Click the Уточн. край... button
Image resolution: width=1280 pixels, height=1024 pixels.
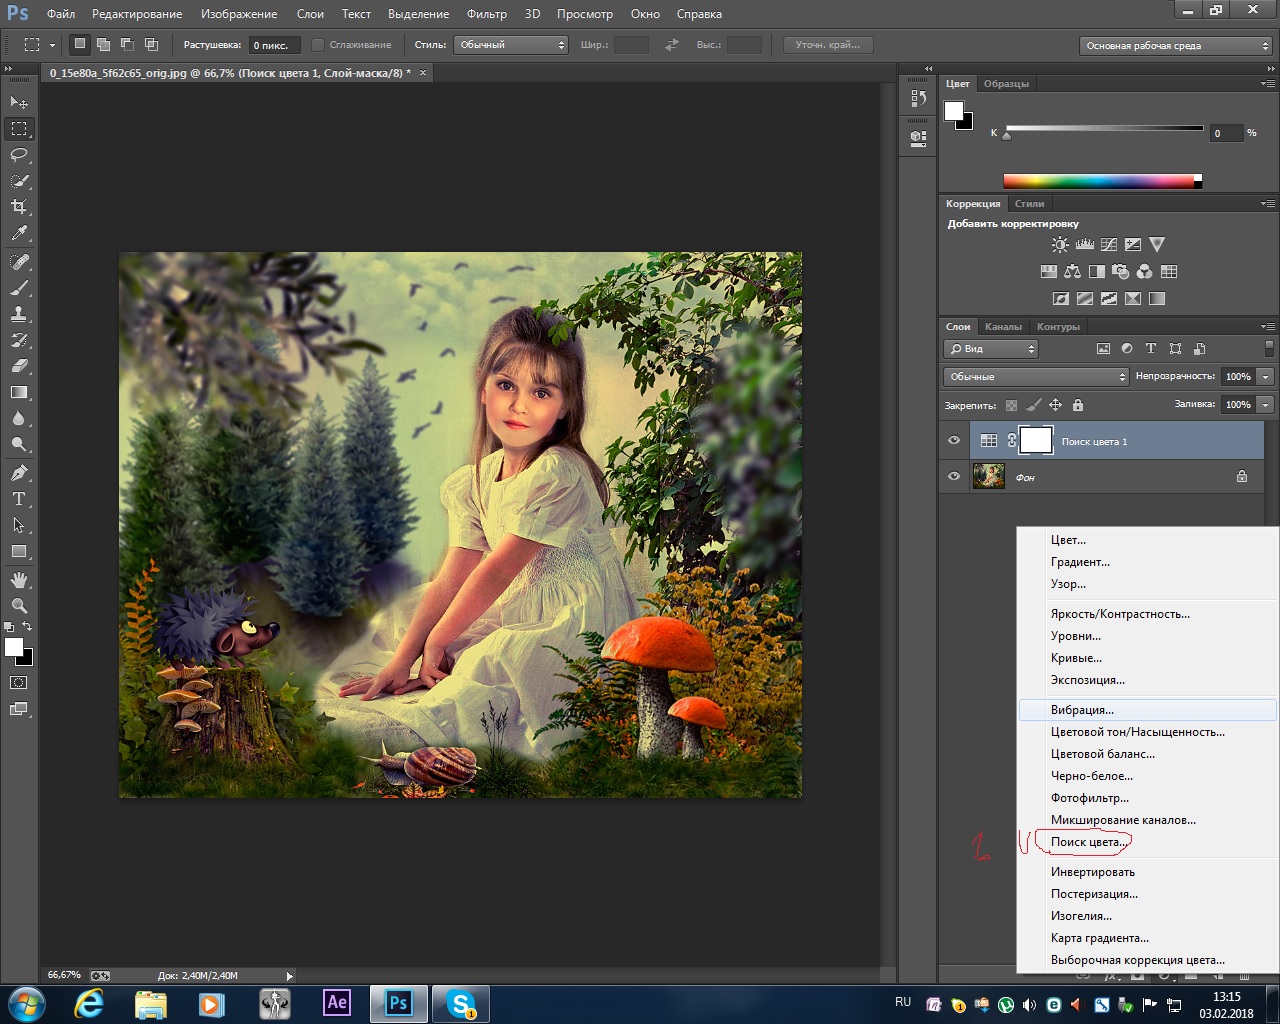828,45
